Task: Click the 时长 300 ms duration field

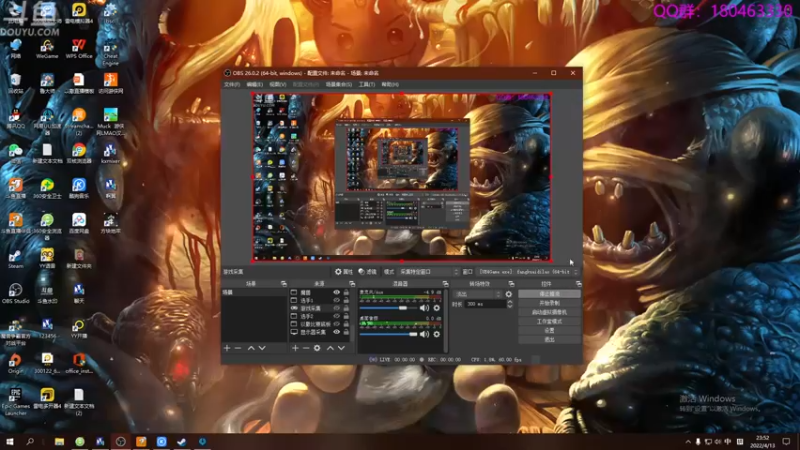Action: click(485, 304)
